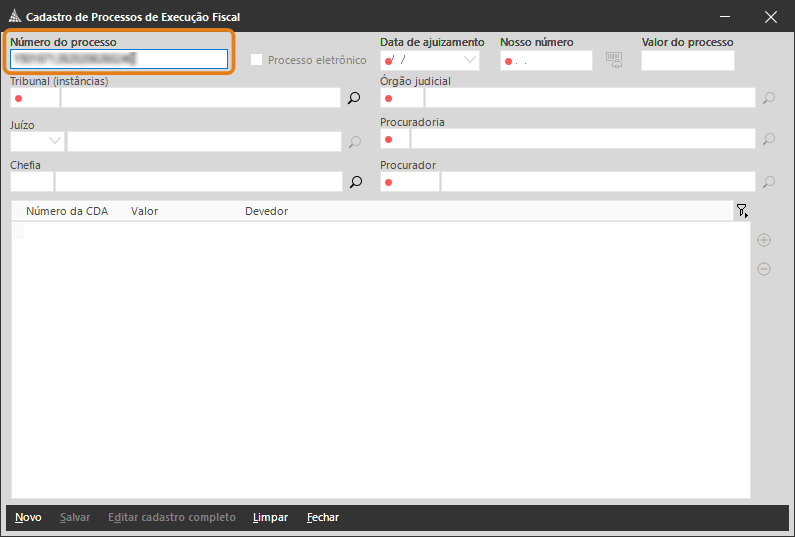Click the Procurador search magnifier icon
The height and width of the screenshot is (537, 795).
769,182
